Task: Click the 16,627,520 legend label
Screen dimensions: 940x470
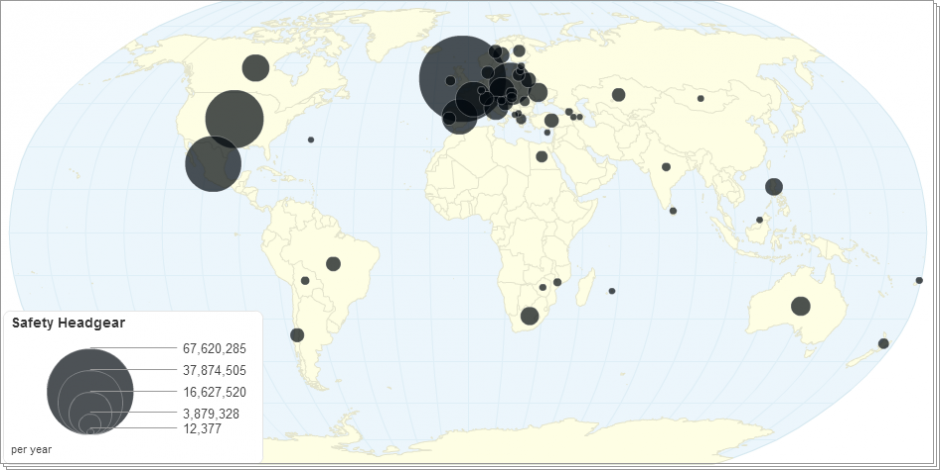Action: point(214,392)
